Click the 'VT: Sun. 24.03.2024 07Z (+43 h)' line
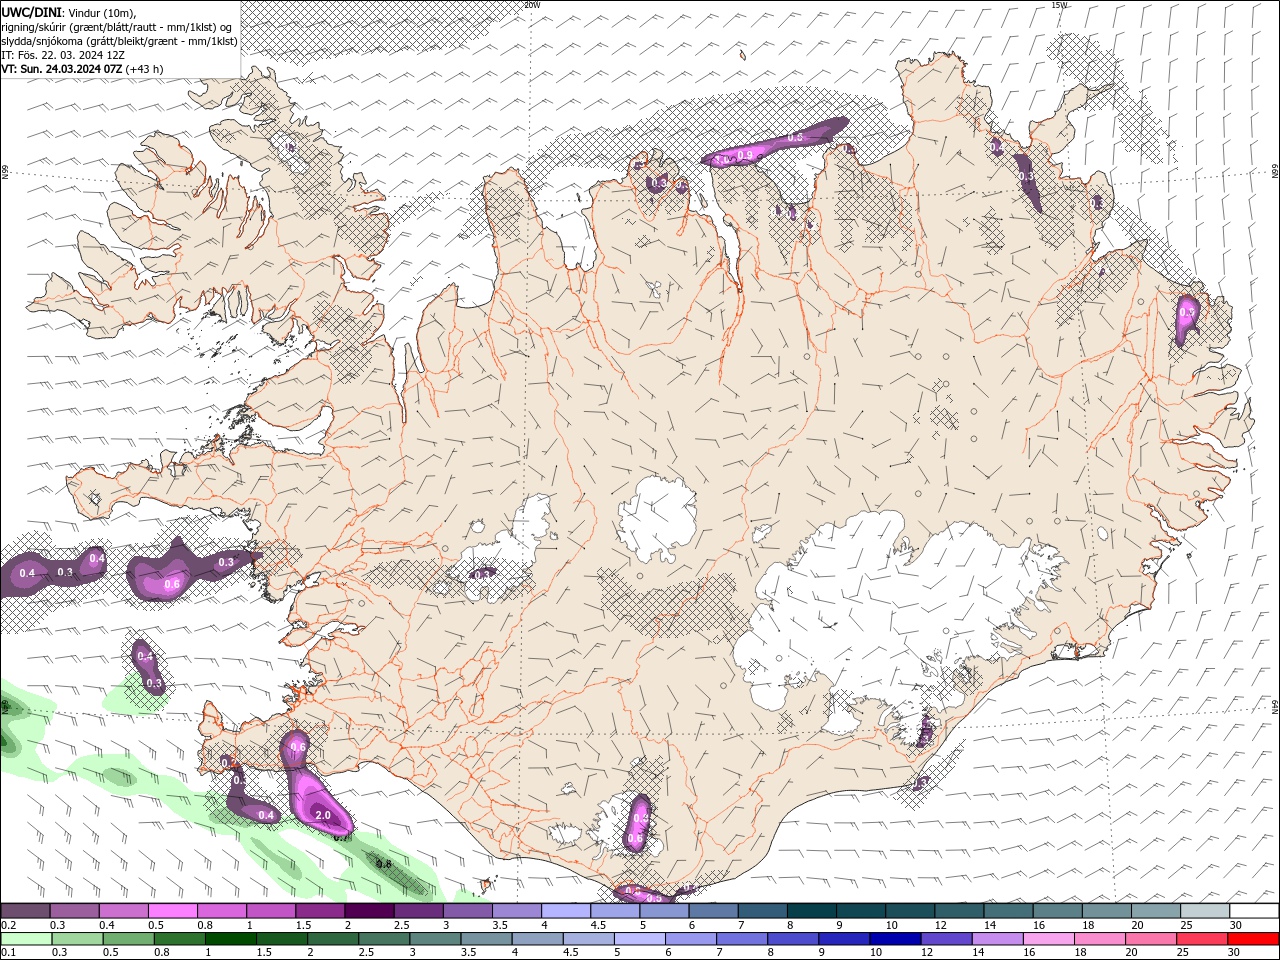 (82, 69)
